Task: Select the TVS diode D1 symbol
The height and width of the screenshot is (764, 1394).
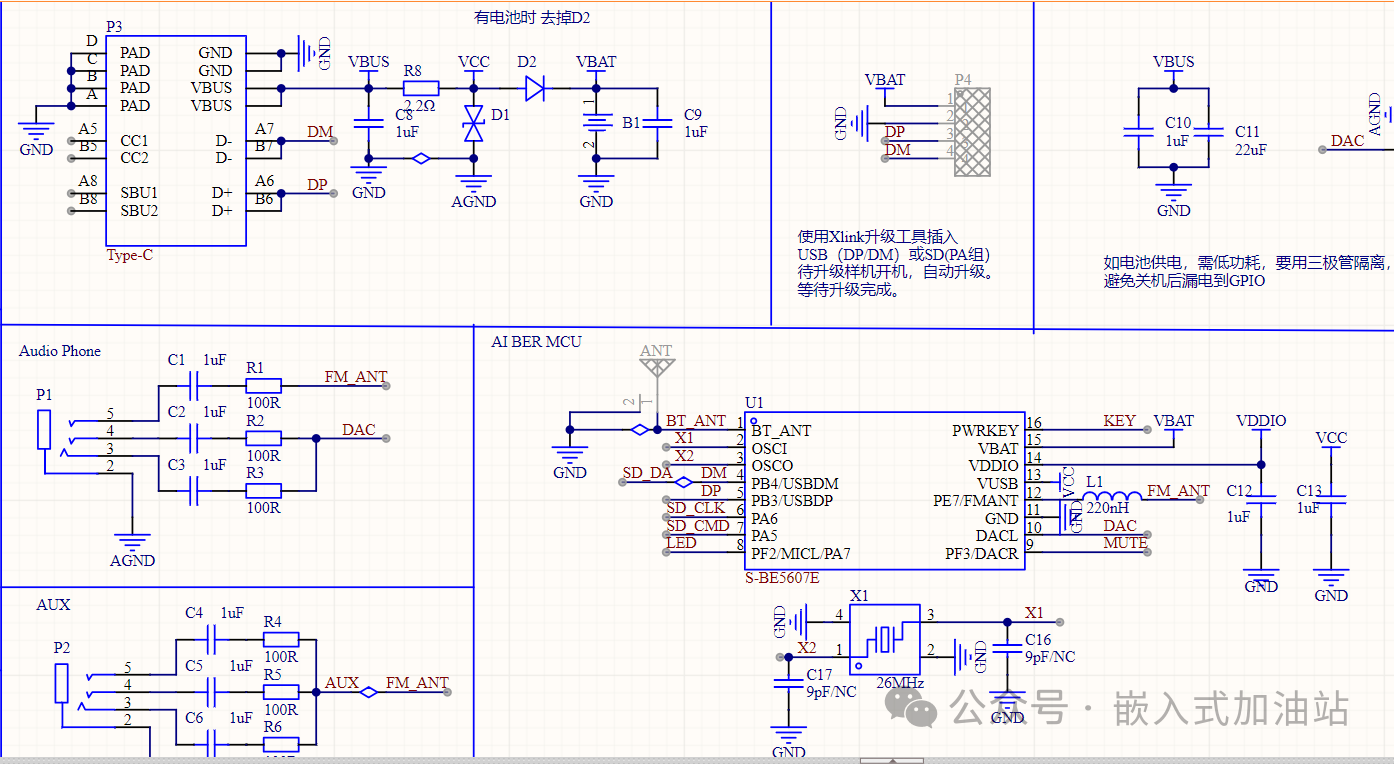Action: click(x=473, y=123)
